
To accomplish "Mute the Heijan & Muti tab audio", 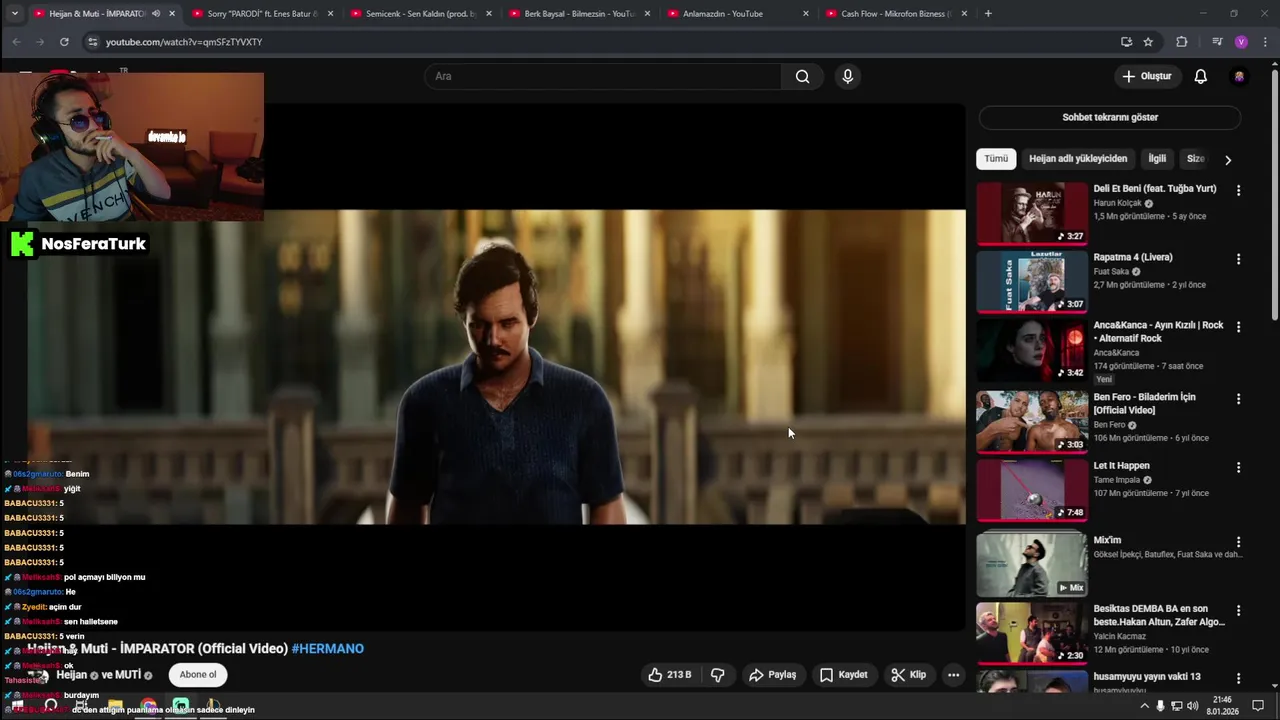I will [155, 14].
